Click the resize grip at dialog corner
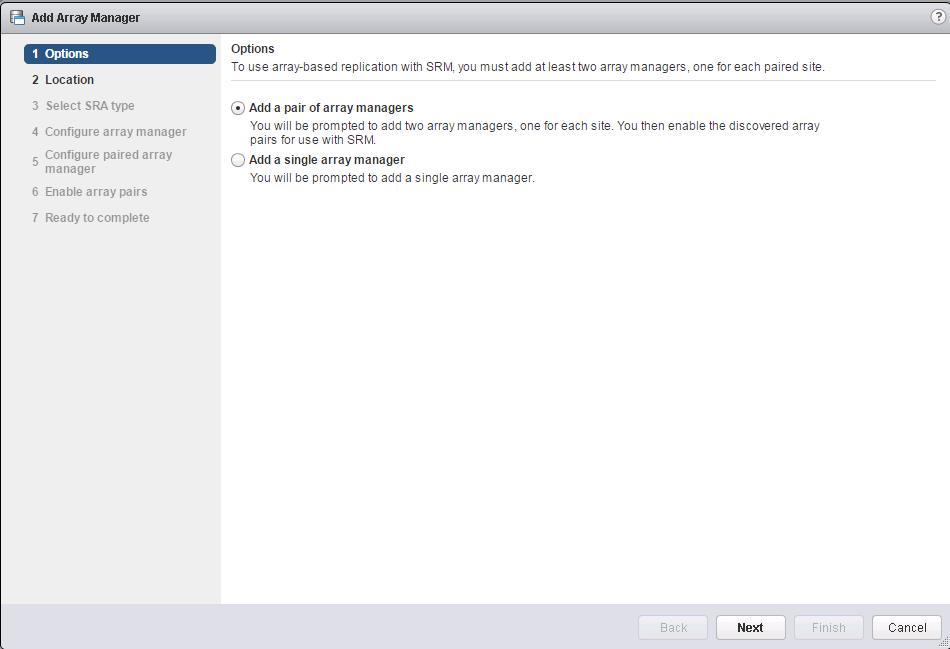Image resolution: width=950 pixels, height=649 pixels. tap(944, 643)
